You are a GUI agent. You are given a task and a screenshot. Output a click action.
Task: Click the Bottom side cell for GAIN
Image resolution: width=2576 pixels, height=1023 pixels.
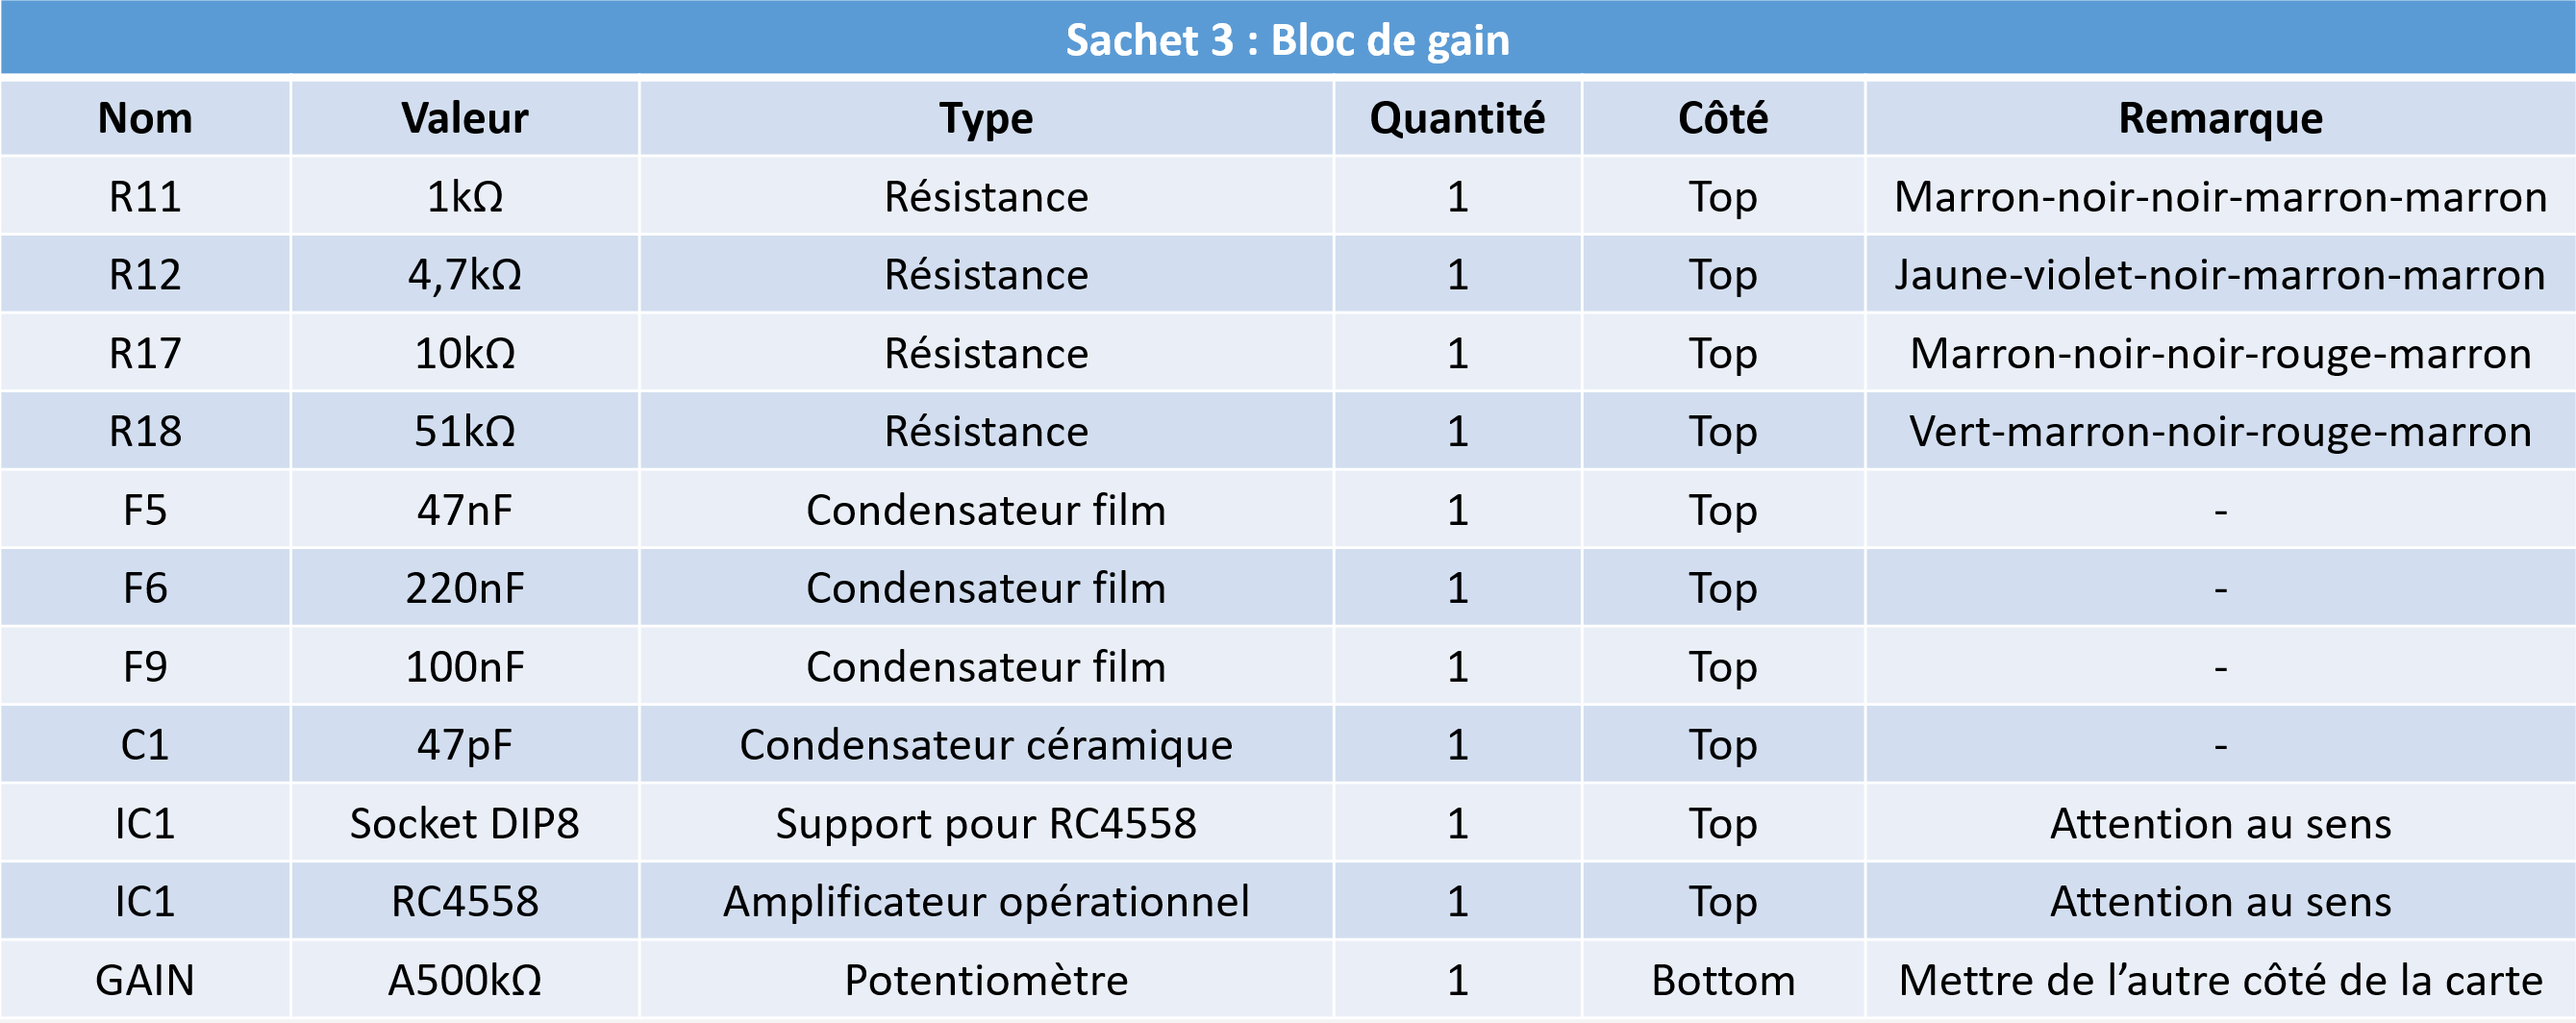tap(1723, 980)
